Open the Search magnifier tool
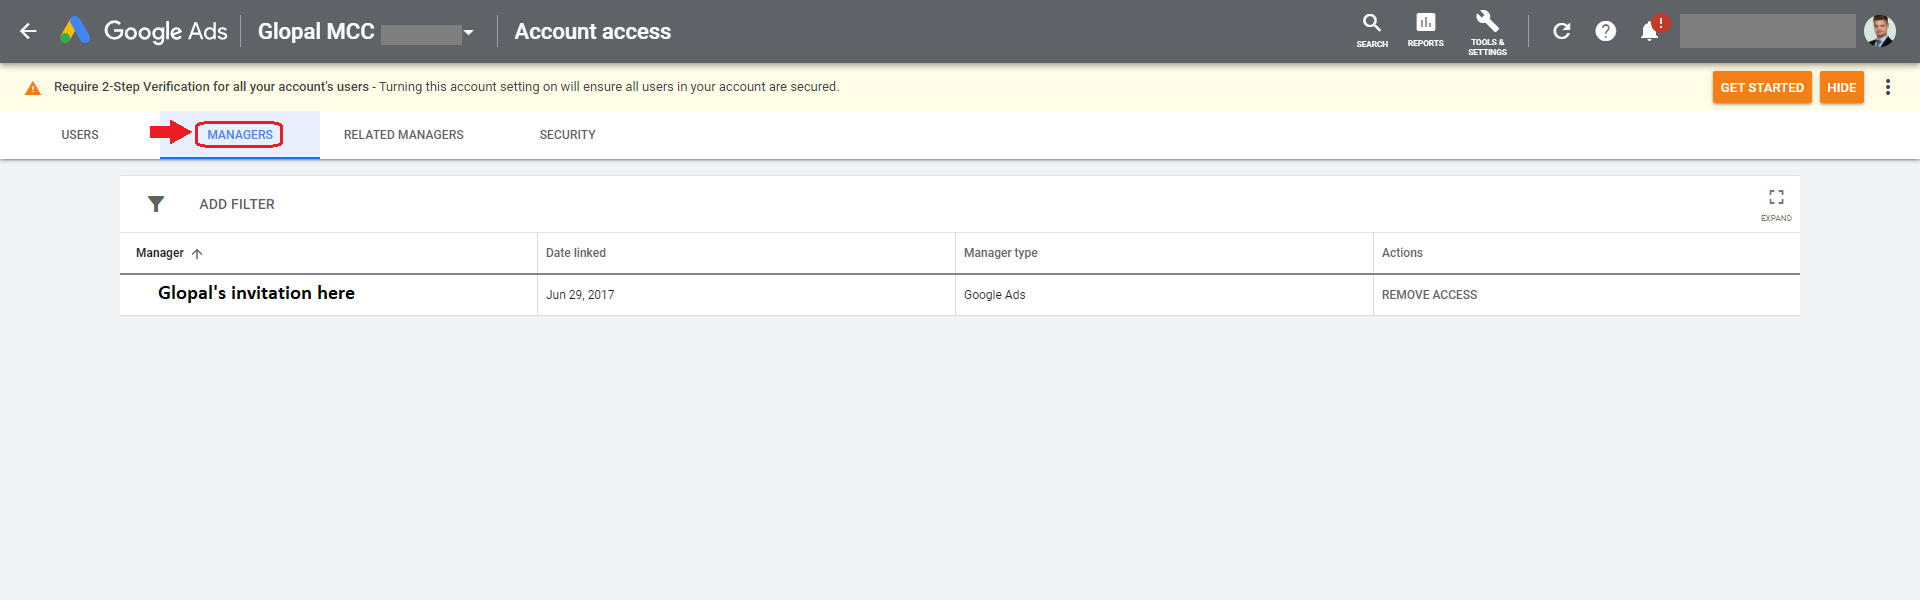The image size is (1920, 600). point(1372,30)
